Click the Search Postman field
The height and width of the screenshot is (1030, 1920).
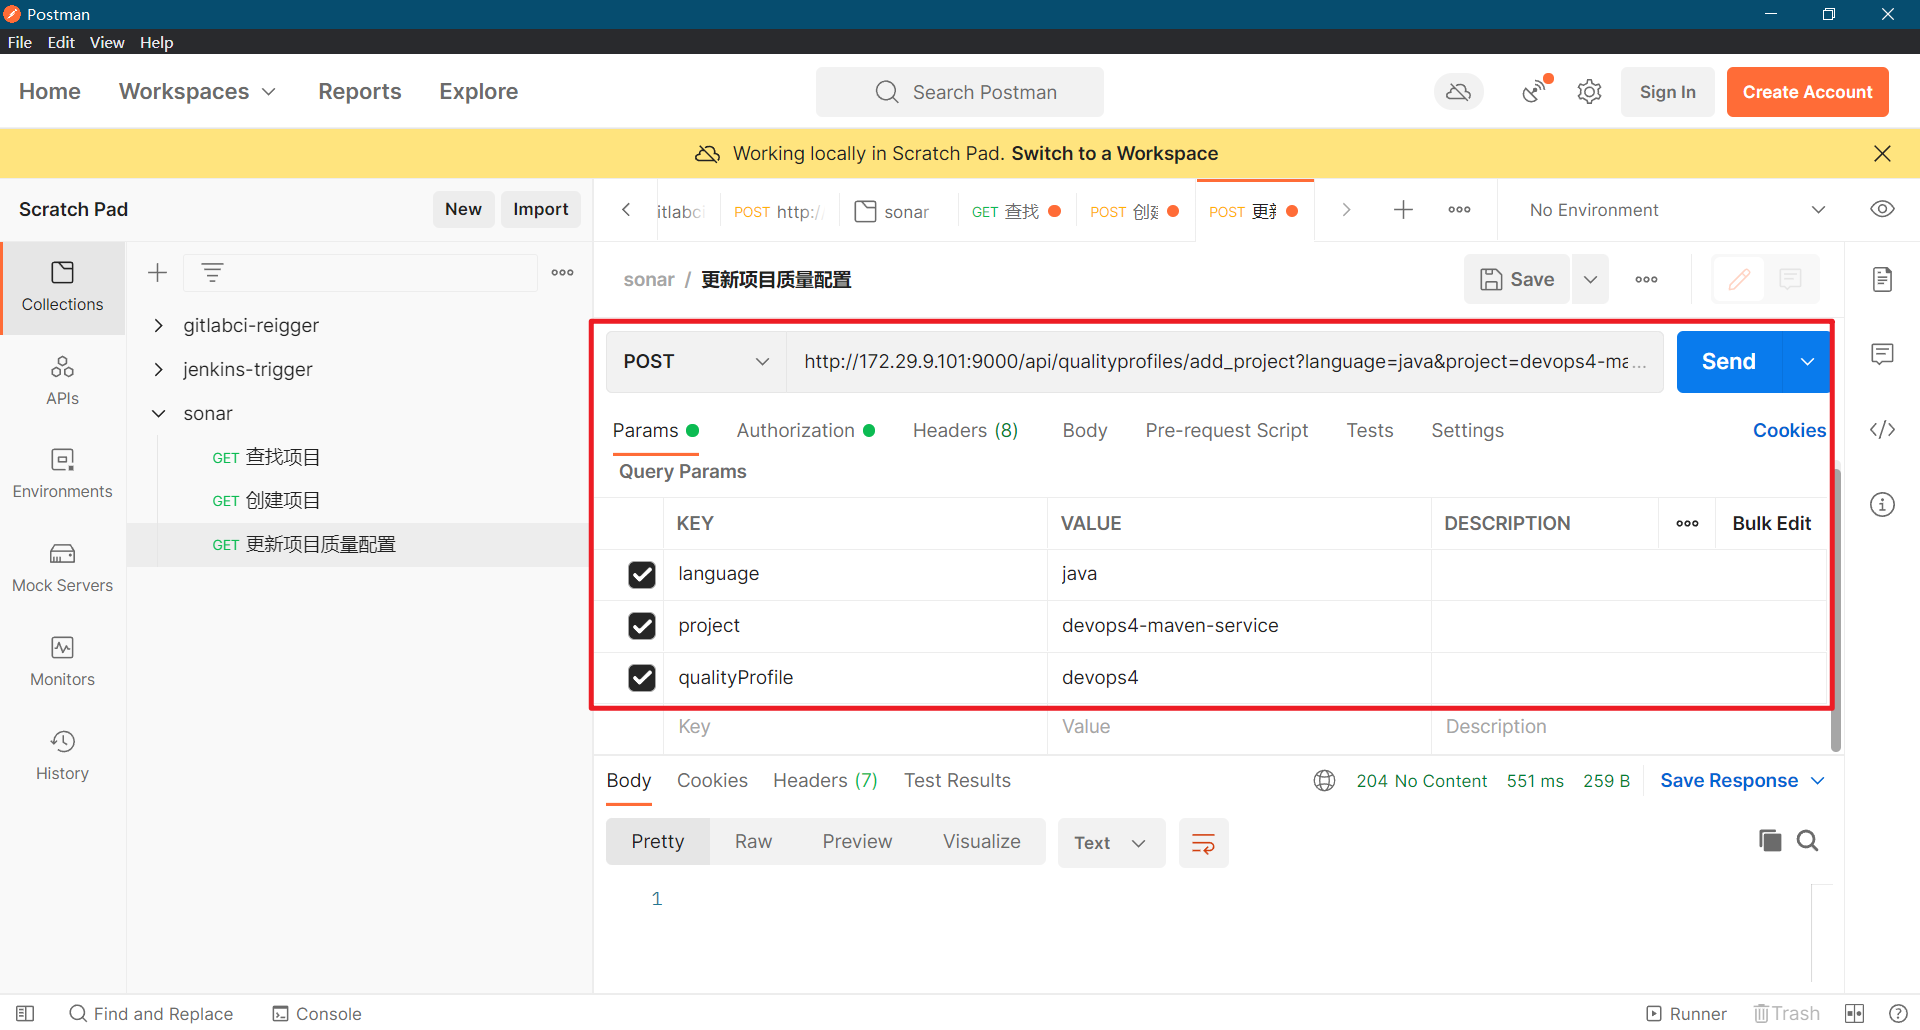point(959,92)
